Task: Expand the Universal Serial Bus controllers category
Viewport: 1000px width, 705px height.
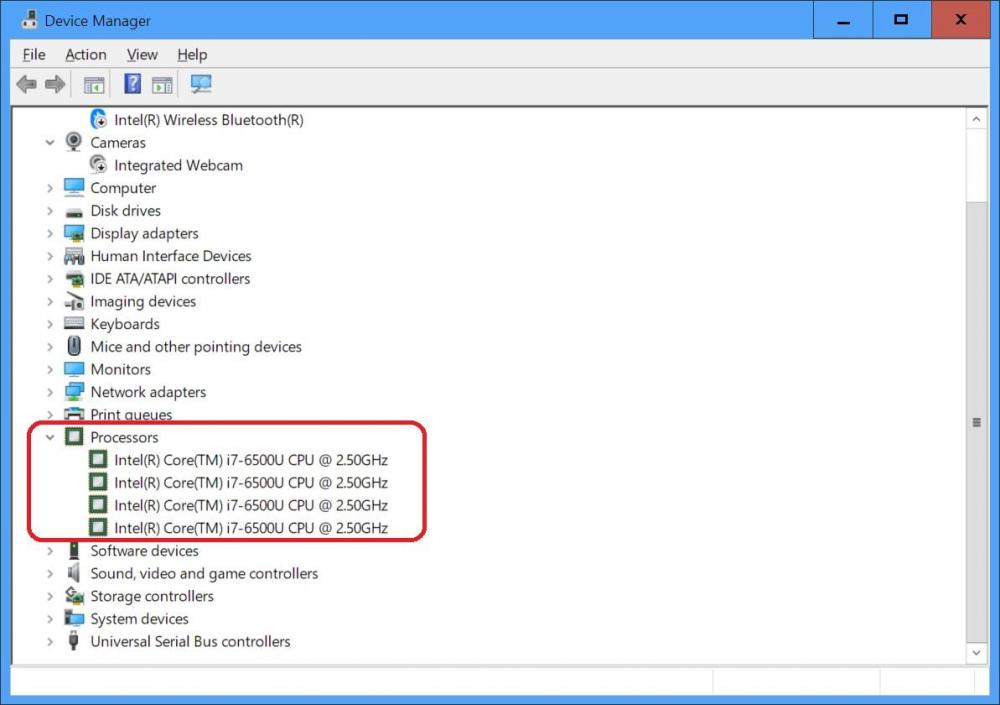Action: click(x=50, y=641)
